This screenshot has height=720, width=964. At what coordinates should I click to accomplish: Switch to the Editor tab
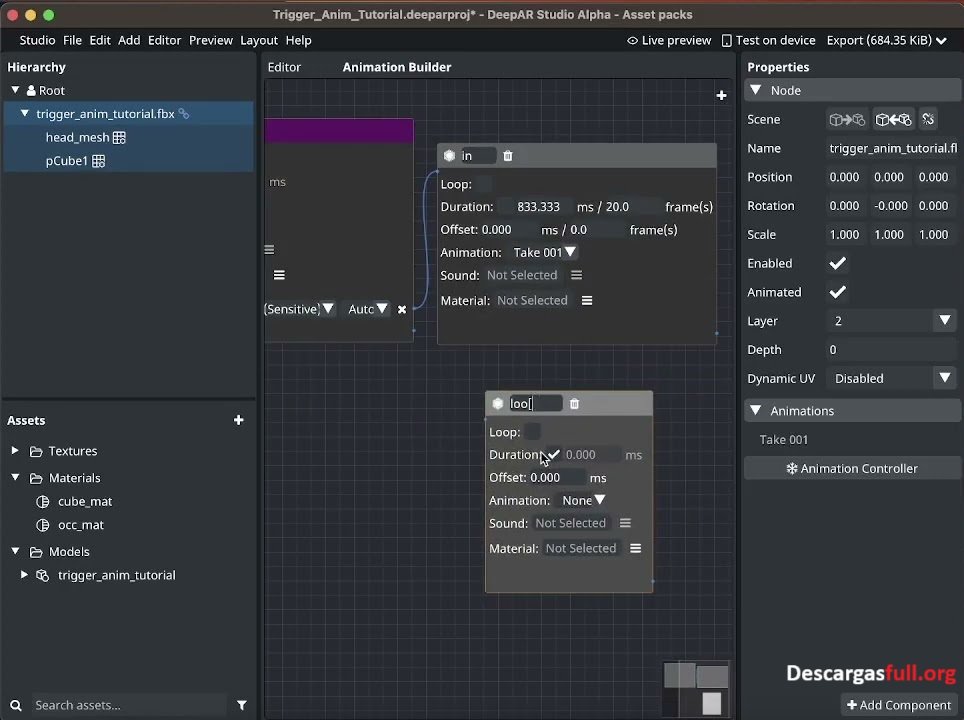(x=284, y=67)
